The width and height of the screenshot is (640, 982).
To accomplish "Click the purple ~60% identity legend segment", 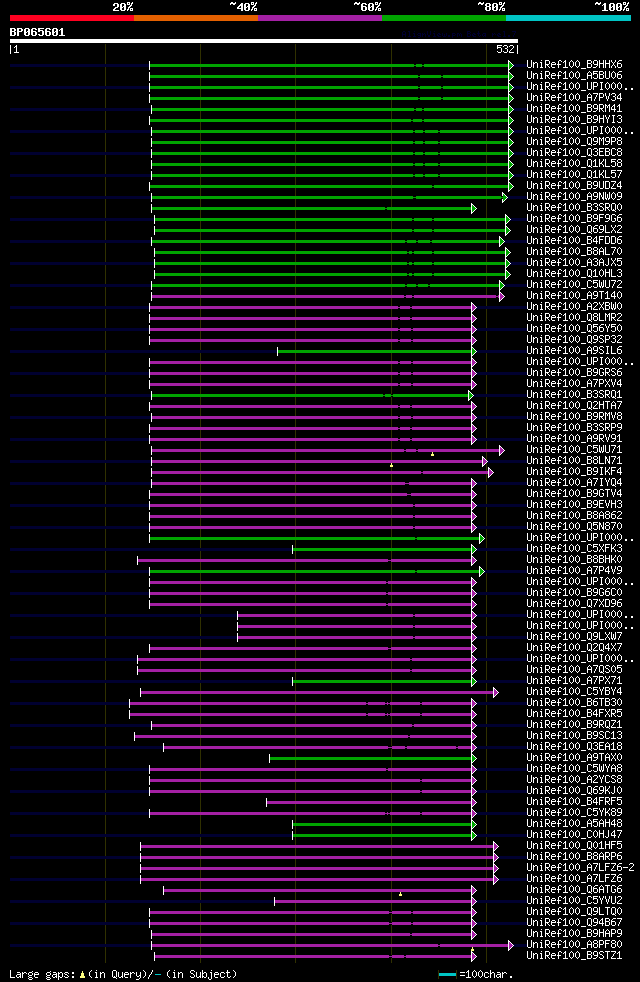I will point(320,18).
